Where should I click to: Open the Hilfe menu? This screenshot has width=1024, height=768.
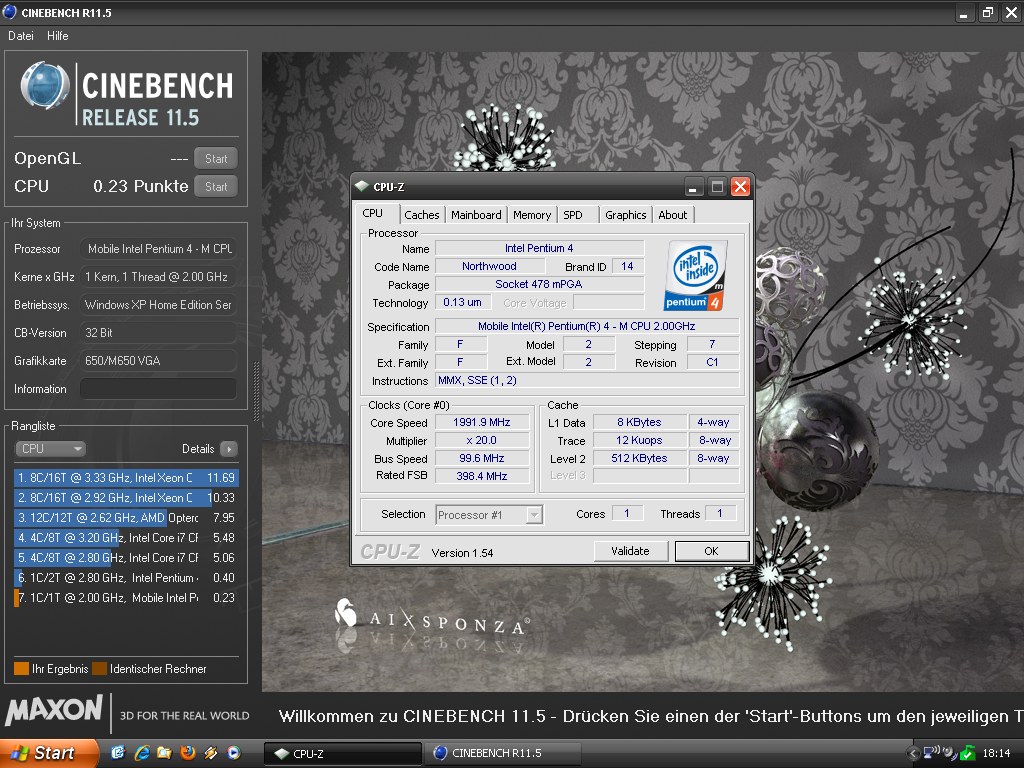[58, 36]
